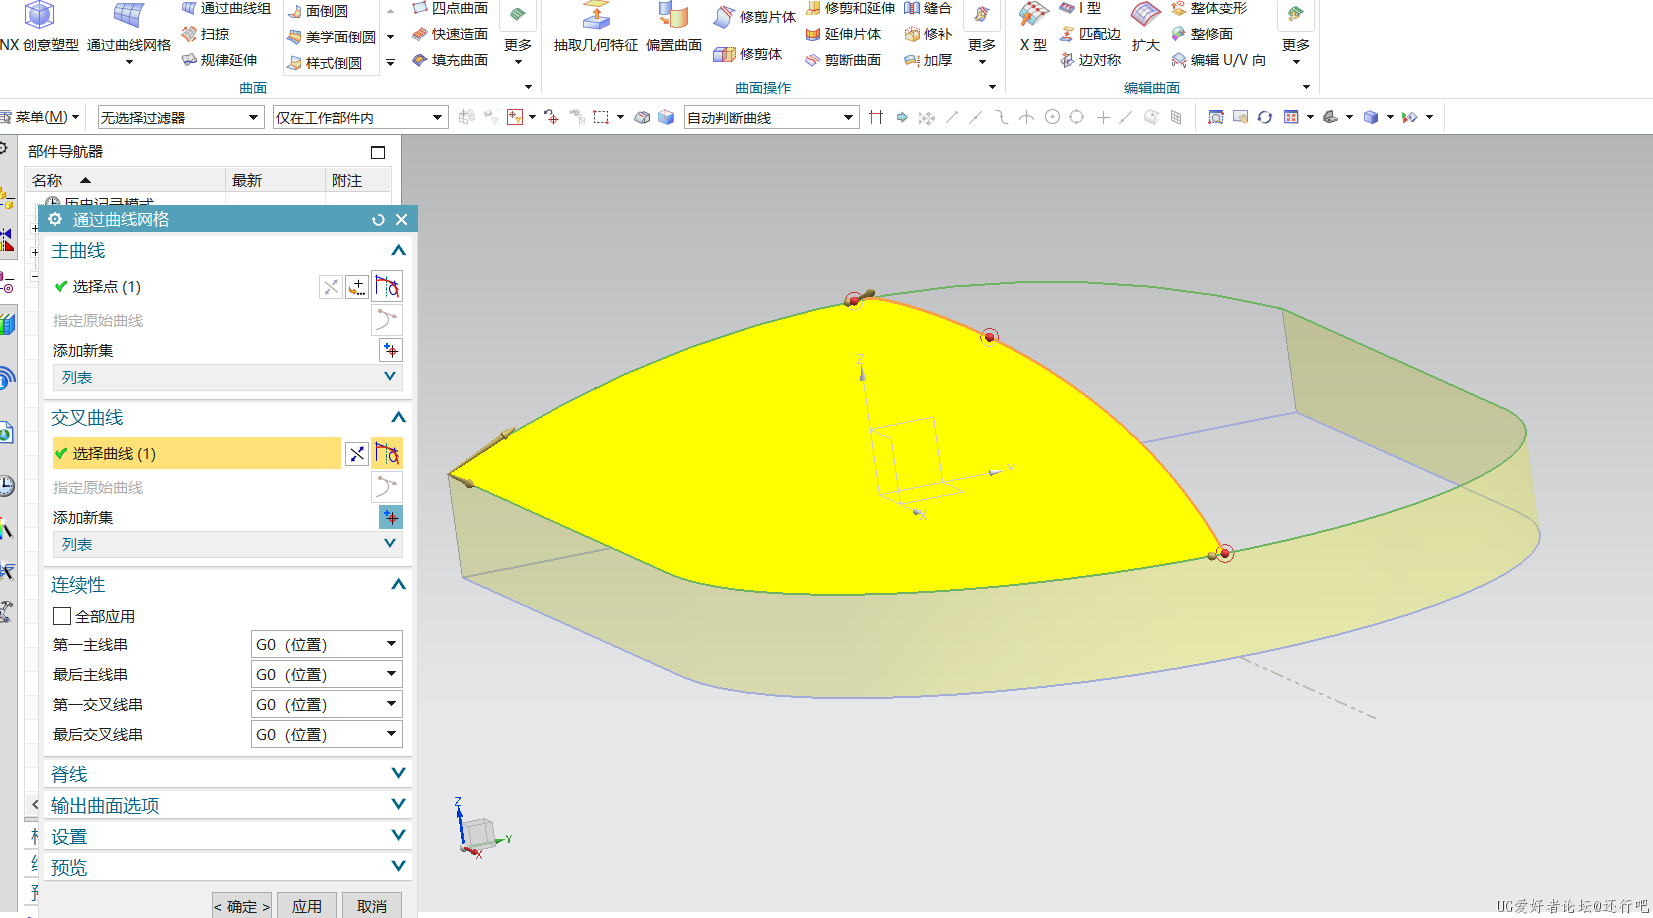The width and height of the screenshot is (1653, 918).
Task: Open NX 创意塑型 tool
Action: click(39, 28)
